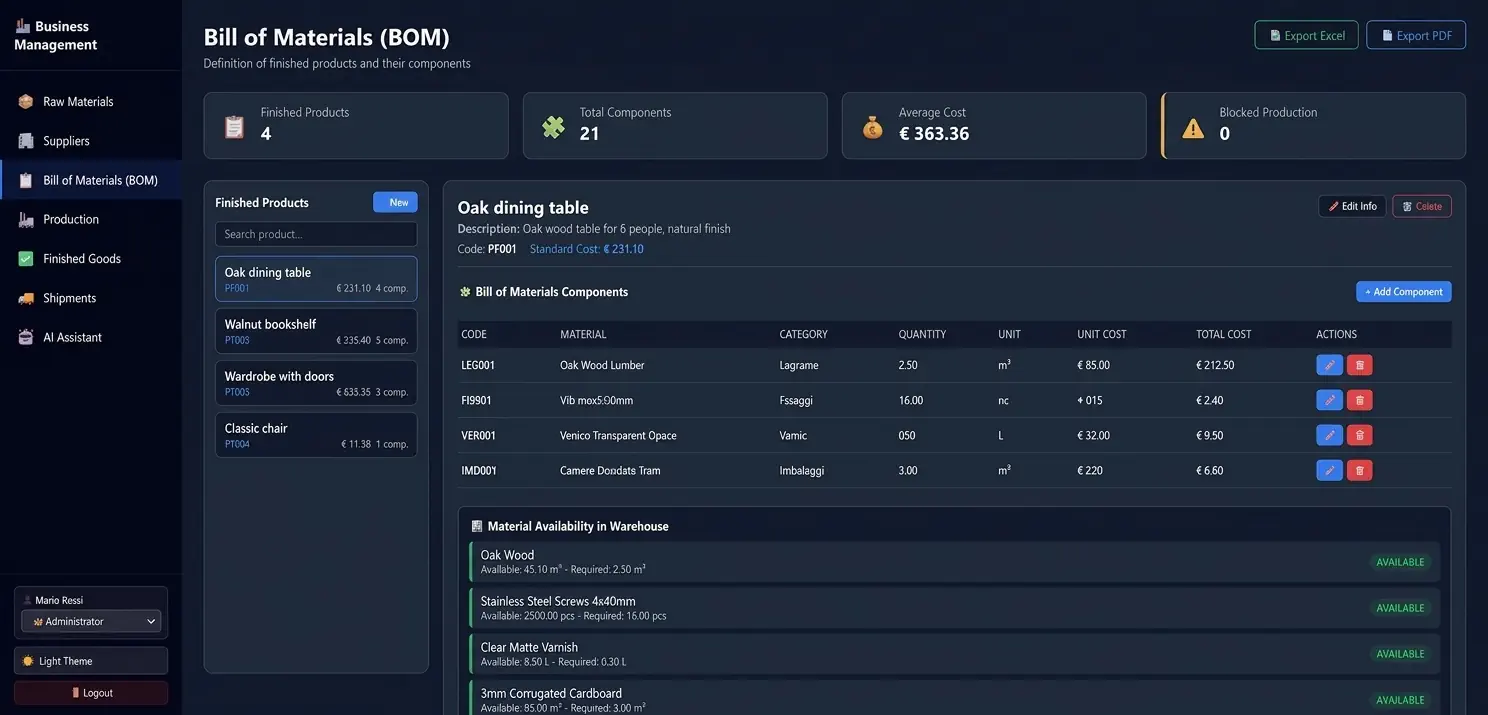Click the MATERIAL column header

(x=583, y=334)
